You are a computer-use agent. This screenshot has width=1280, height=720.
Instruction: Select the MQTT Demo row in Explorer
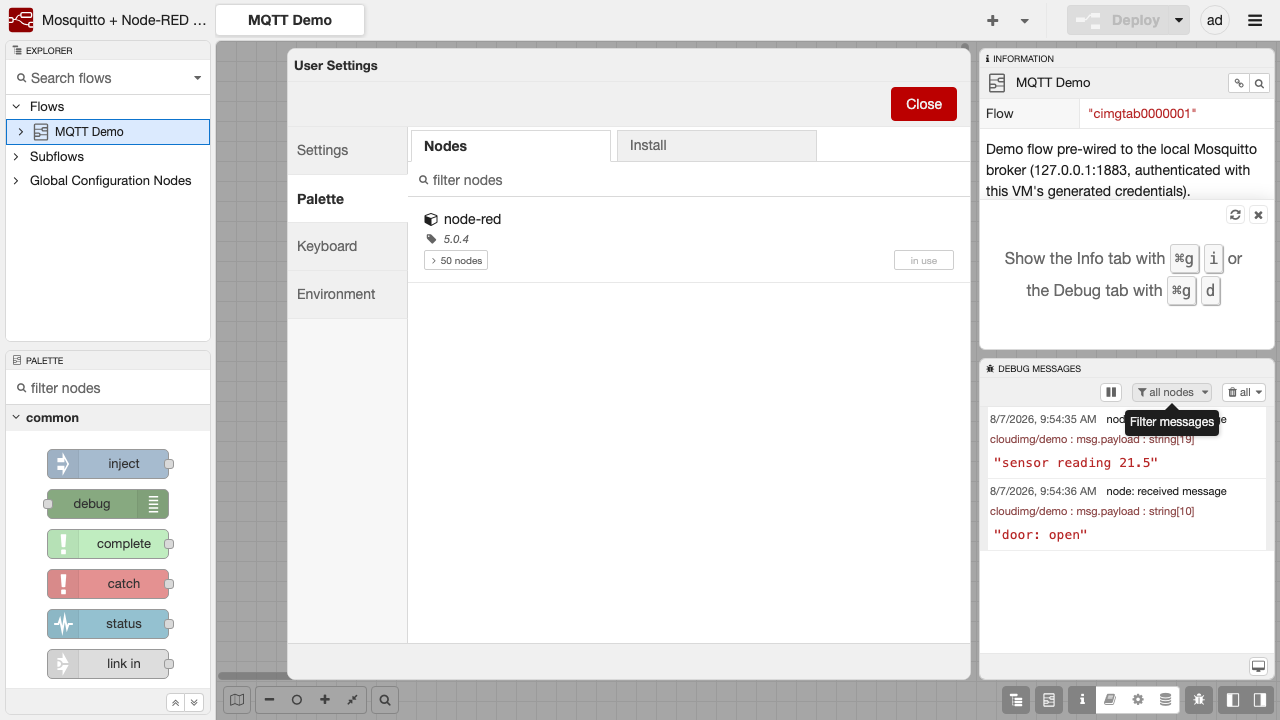(108, 131)
